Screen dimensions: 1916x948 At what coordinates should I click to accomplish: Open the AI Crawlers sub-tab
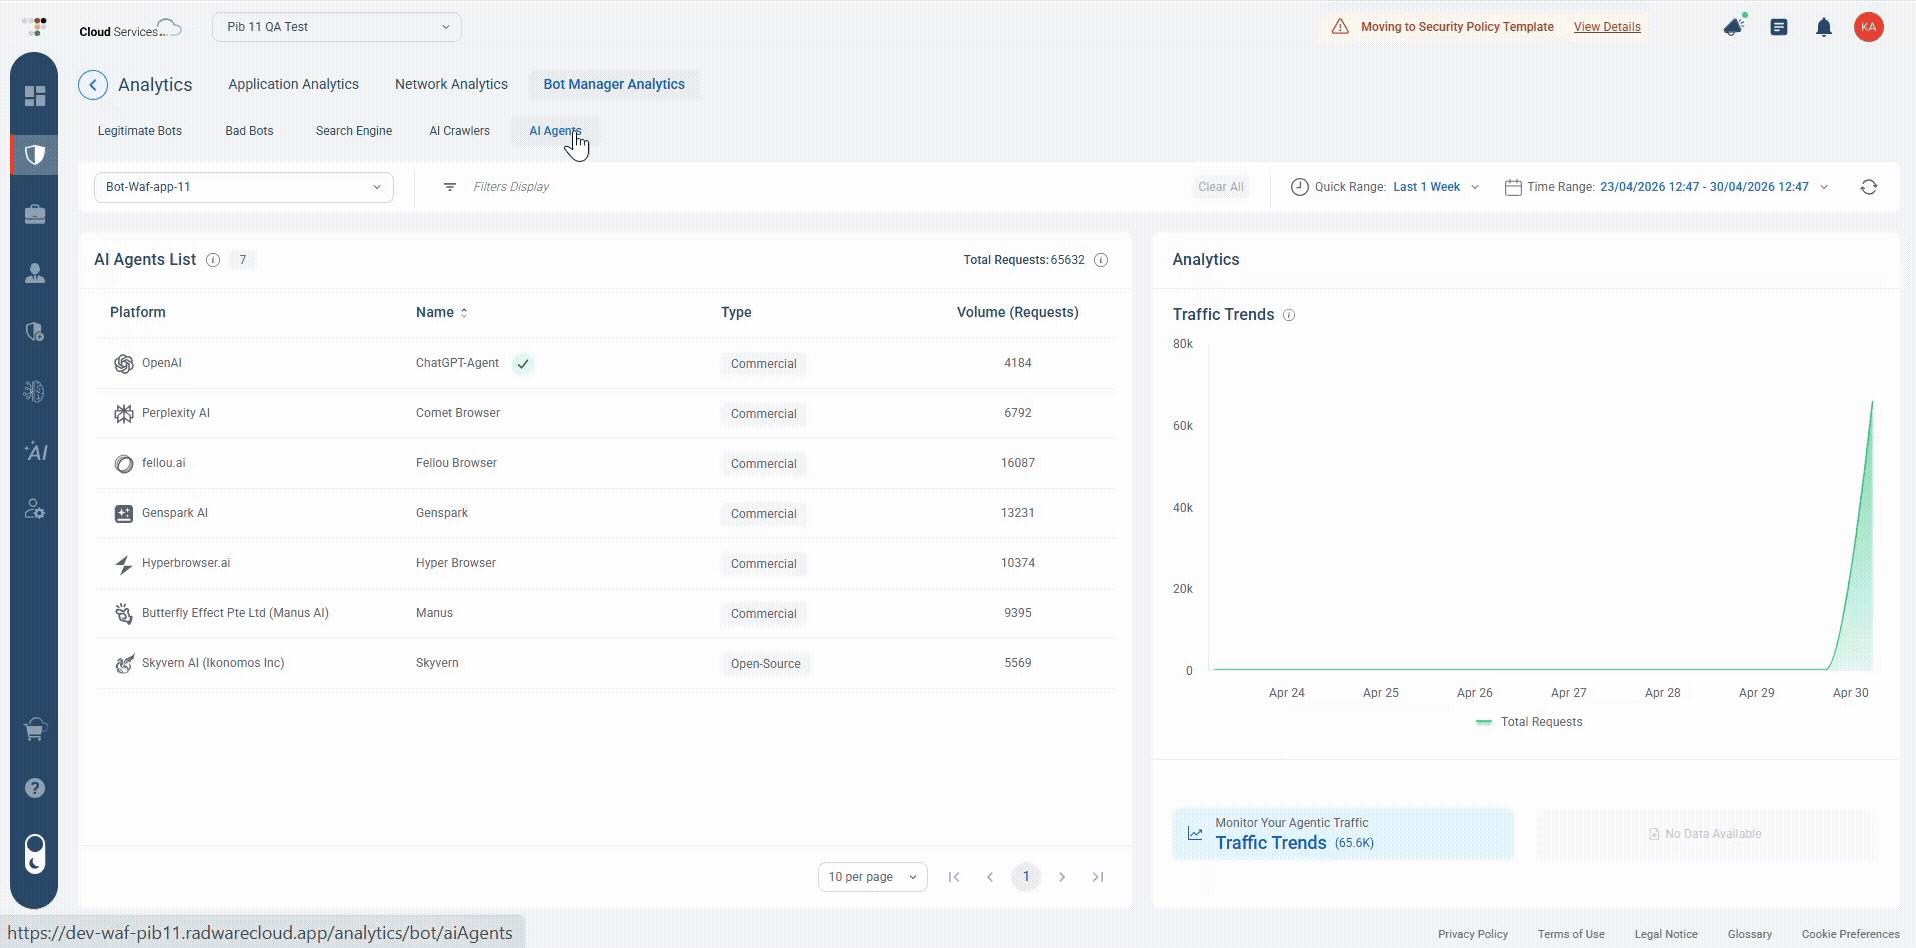coord(459,131)
